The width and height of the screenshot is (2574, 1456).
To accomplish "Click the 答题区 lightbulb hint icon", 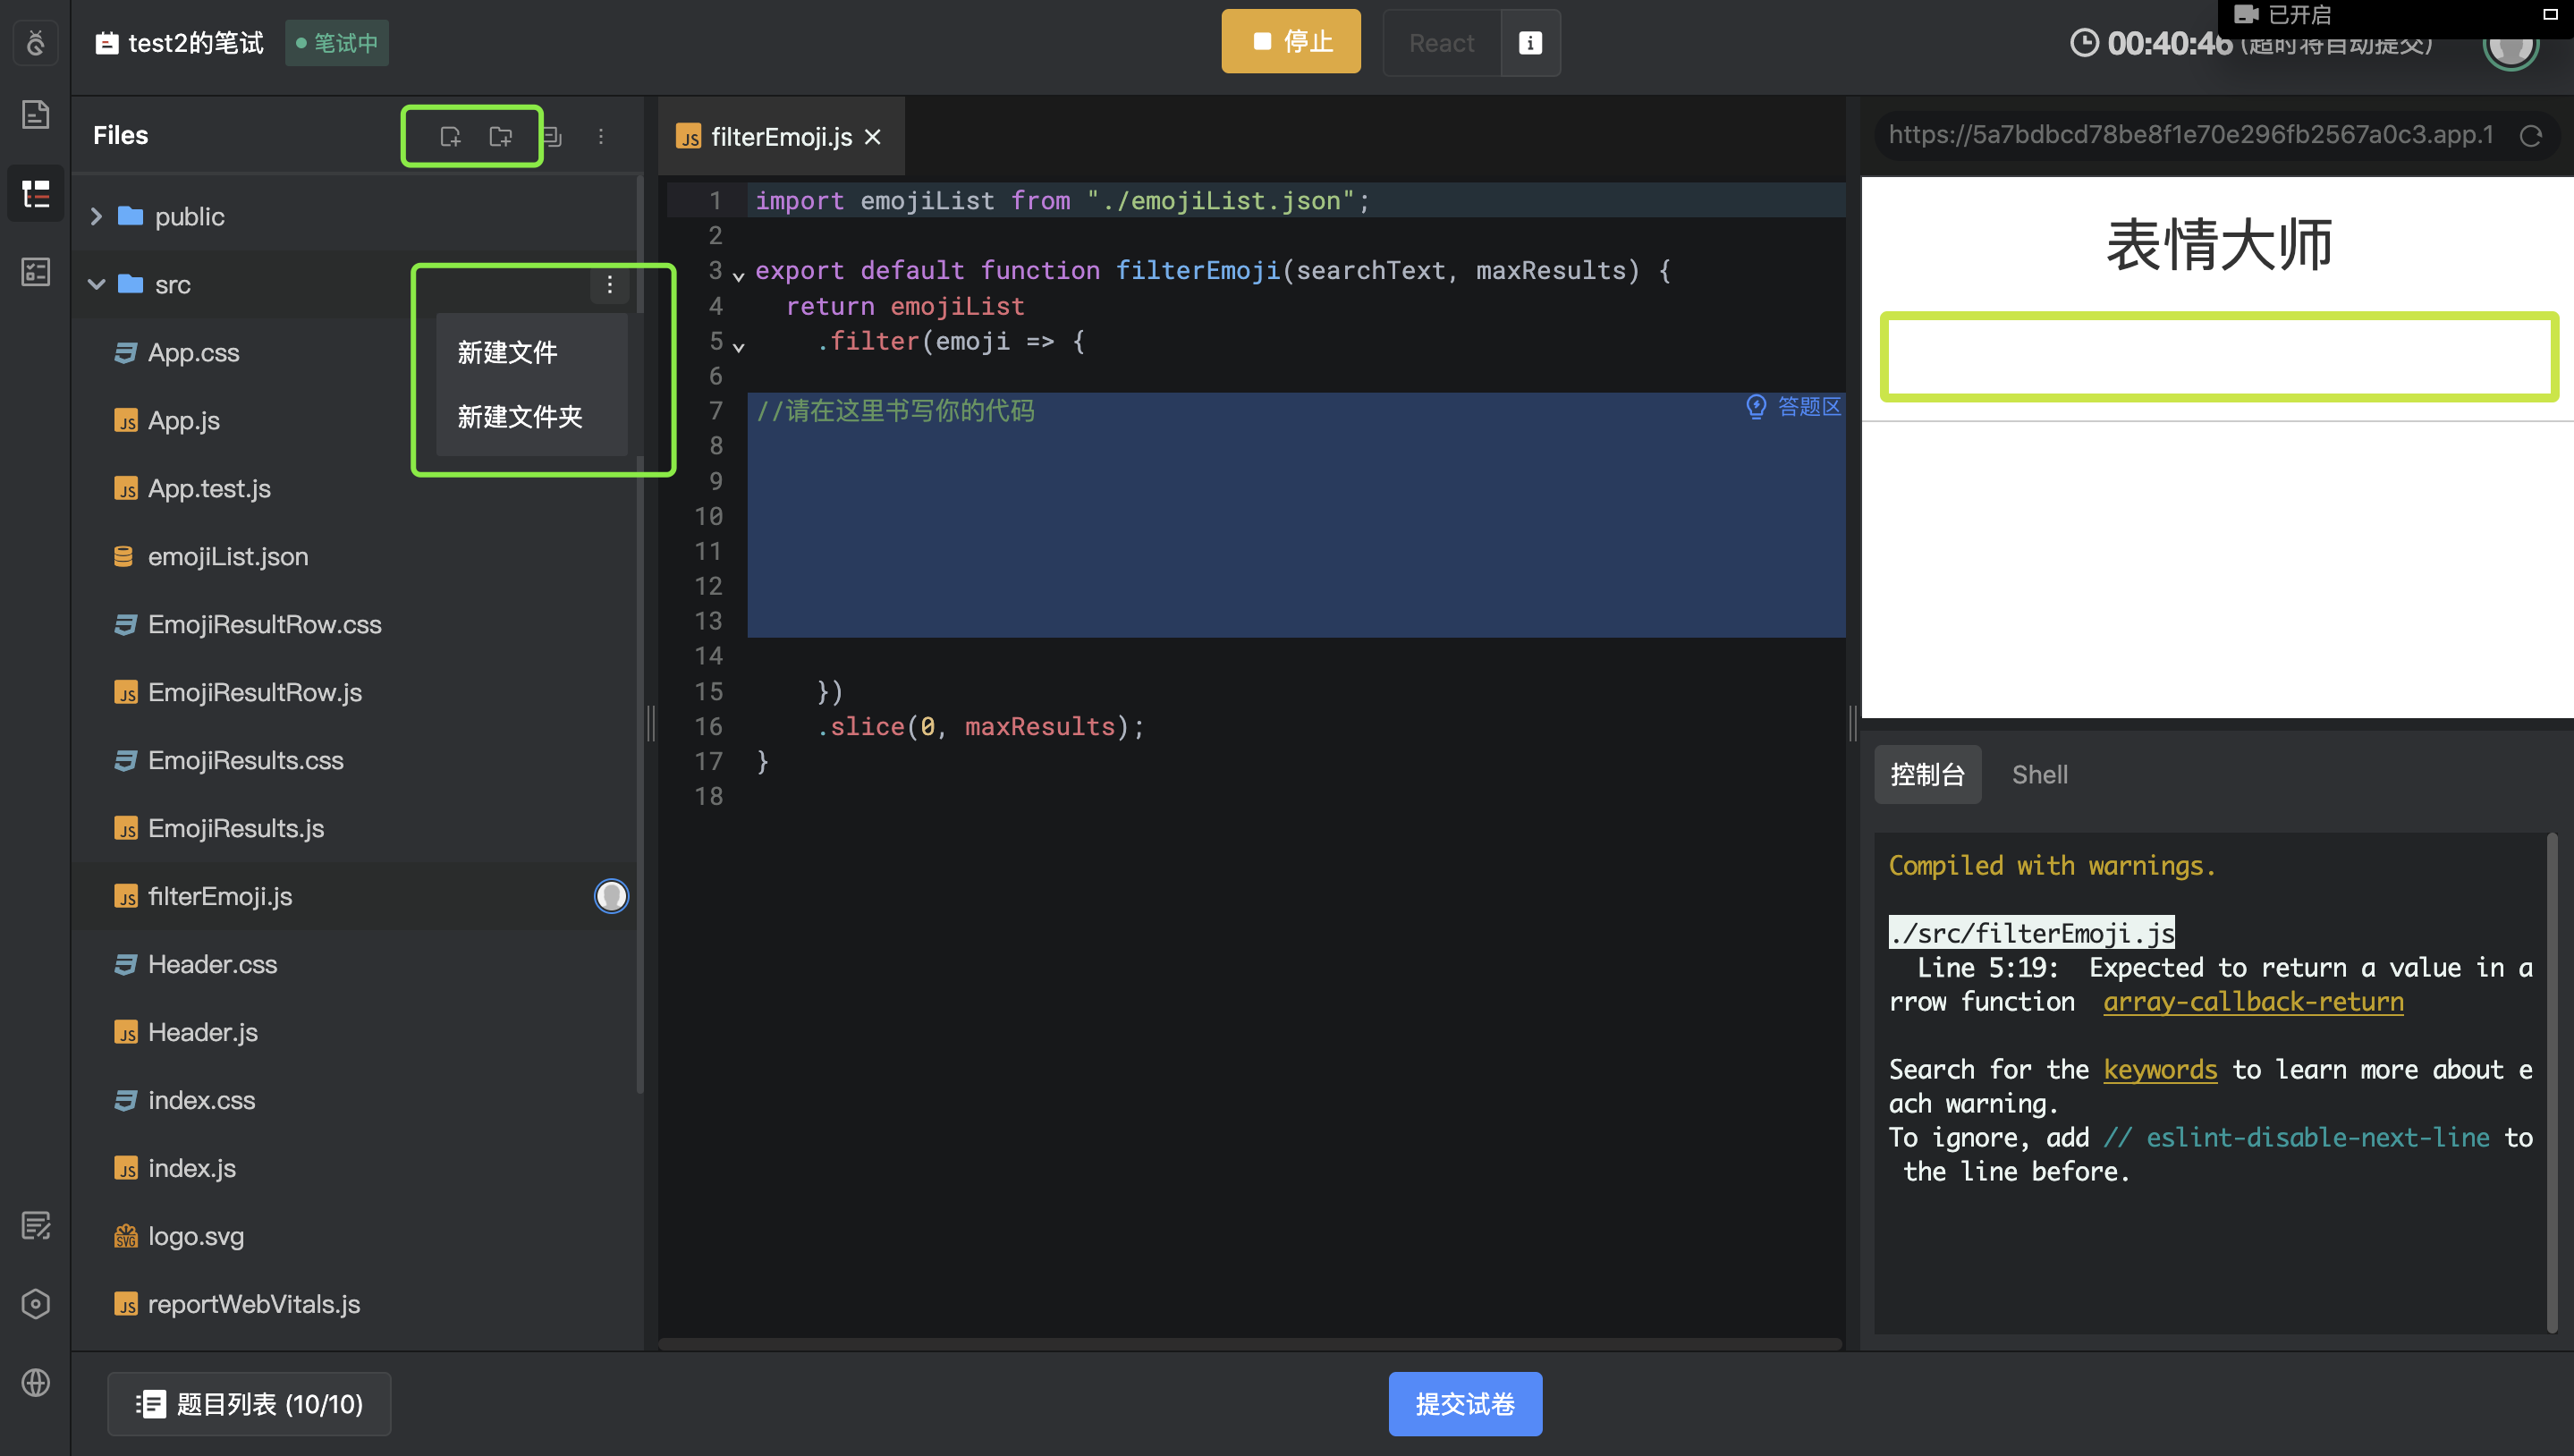I will (x=1756, y=407).
